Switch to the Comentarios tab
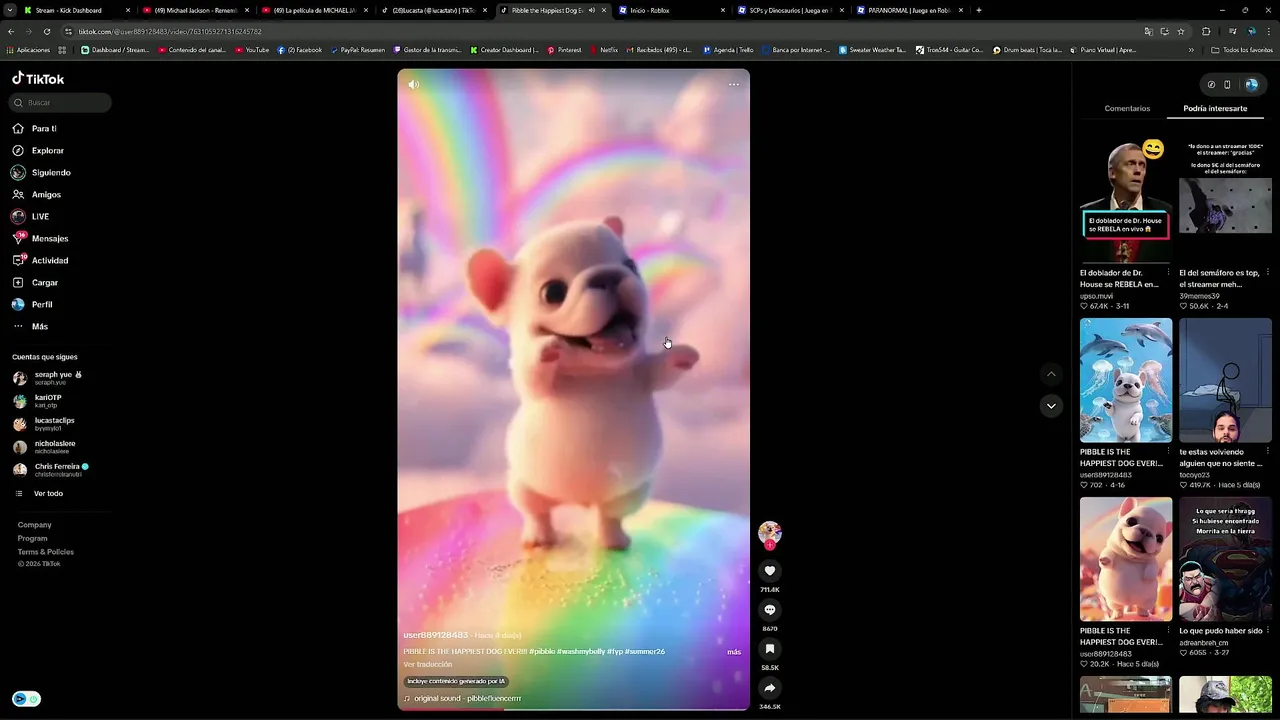 pyautogui.click(x=1127, y=108)
